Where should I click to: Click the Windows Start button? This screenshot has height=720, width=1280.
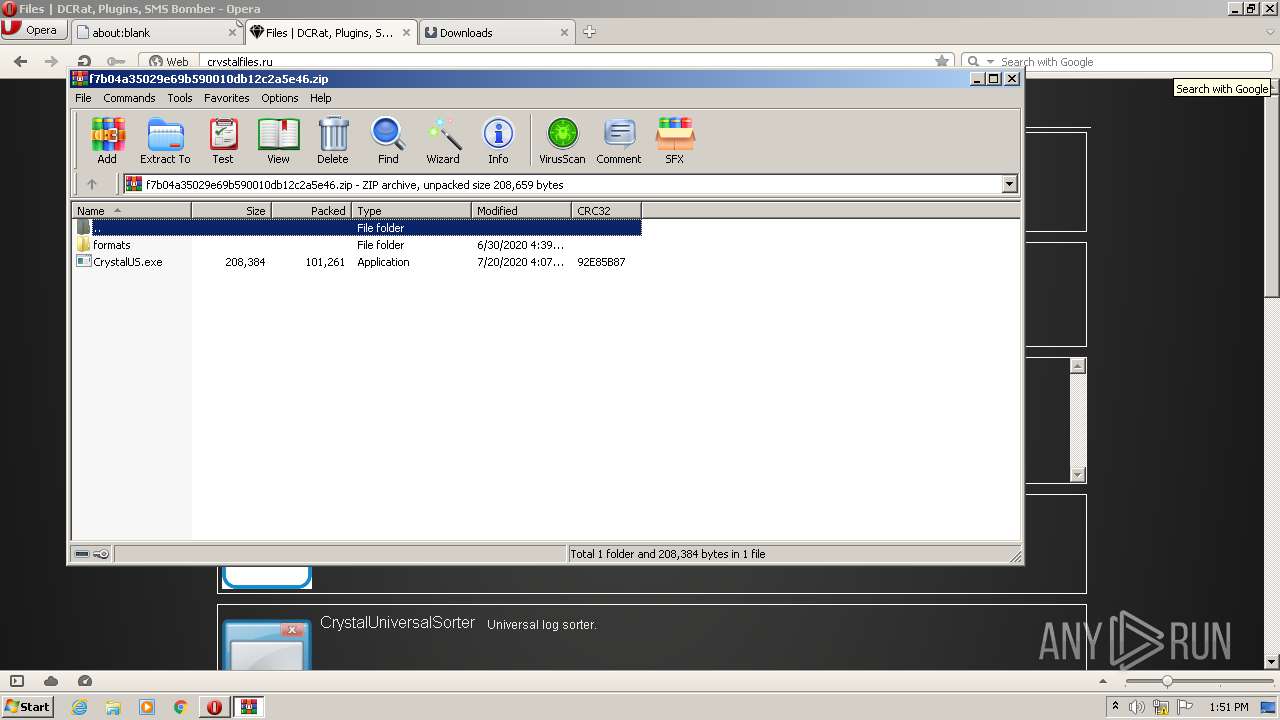(28, 706)
